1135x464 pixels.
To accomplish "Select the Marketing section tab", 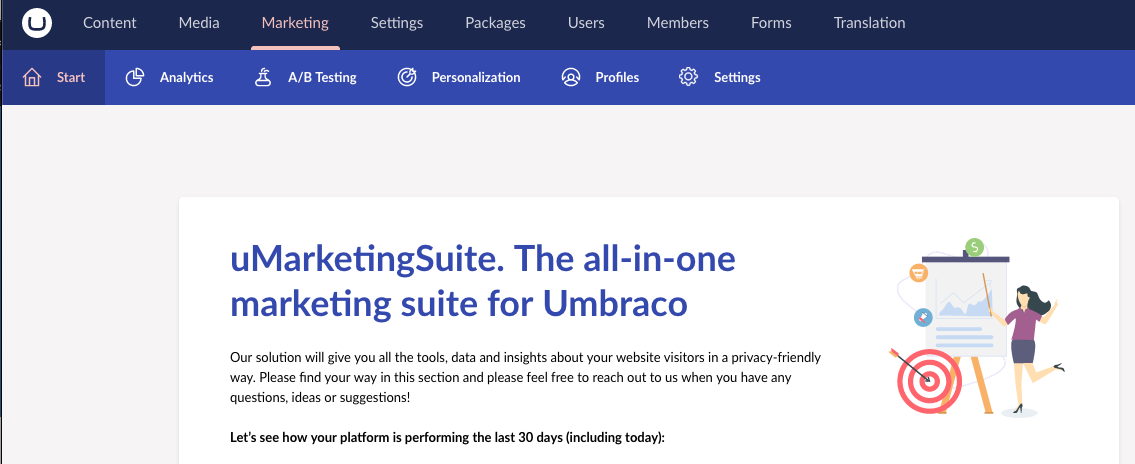I will [295, 23].
